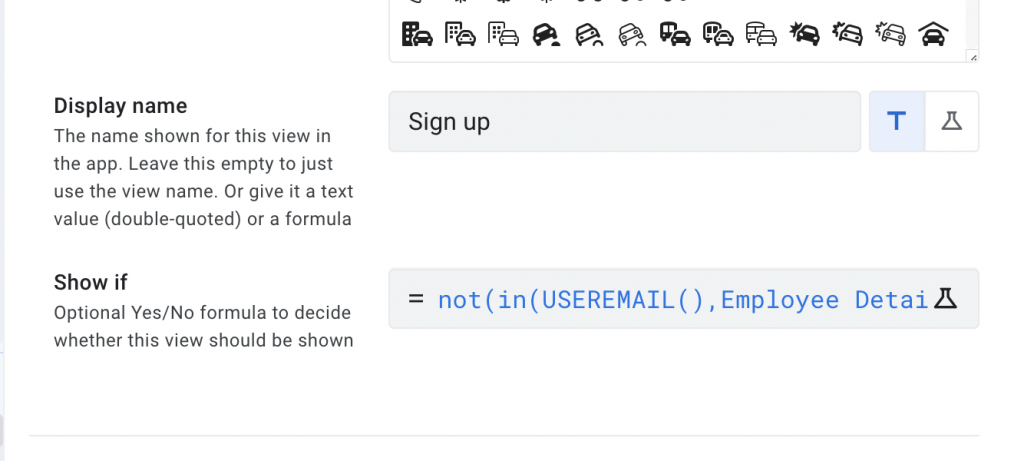Screen dimensions: 1024x461
Task: Choose the light outline car and bus icon
Action: point(761,34)
